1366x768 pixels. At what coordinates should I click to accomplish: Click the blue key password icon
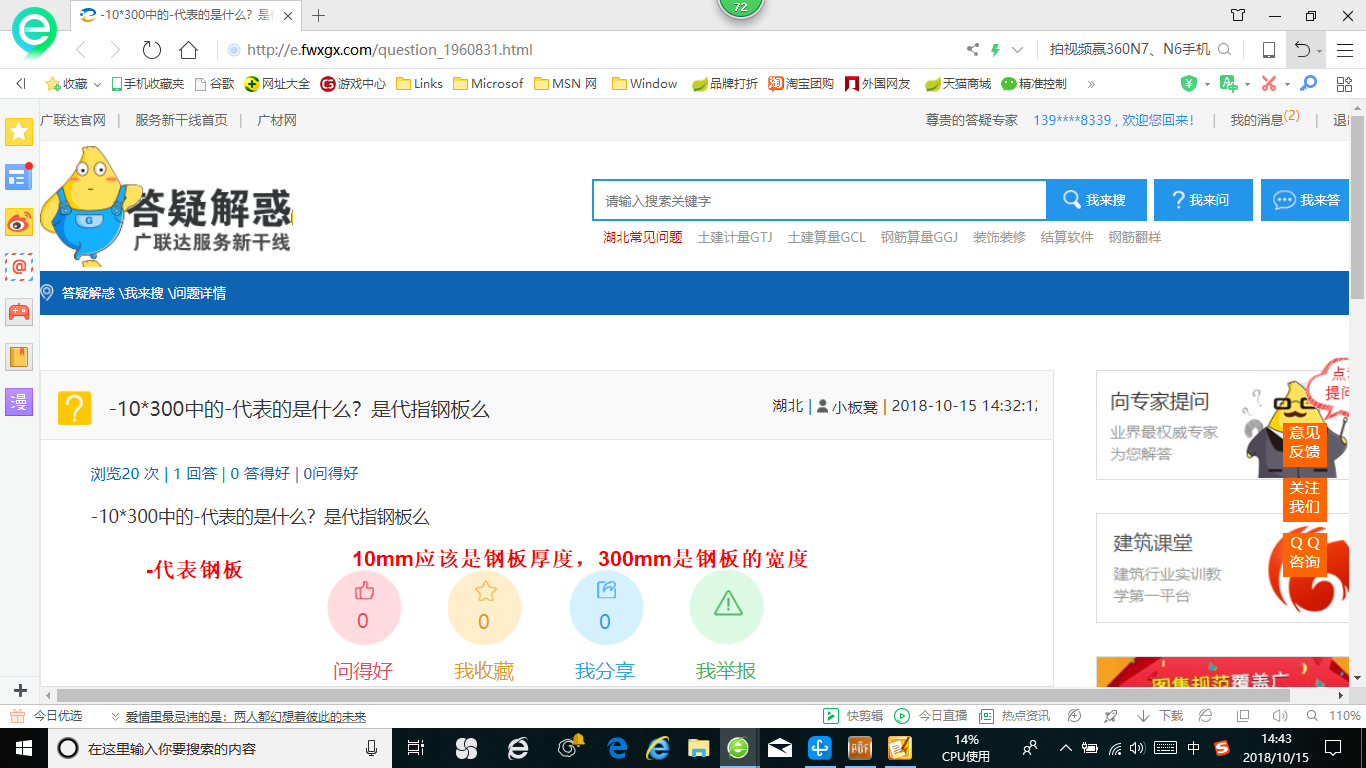coord(1308,84)
